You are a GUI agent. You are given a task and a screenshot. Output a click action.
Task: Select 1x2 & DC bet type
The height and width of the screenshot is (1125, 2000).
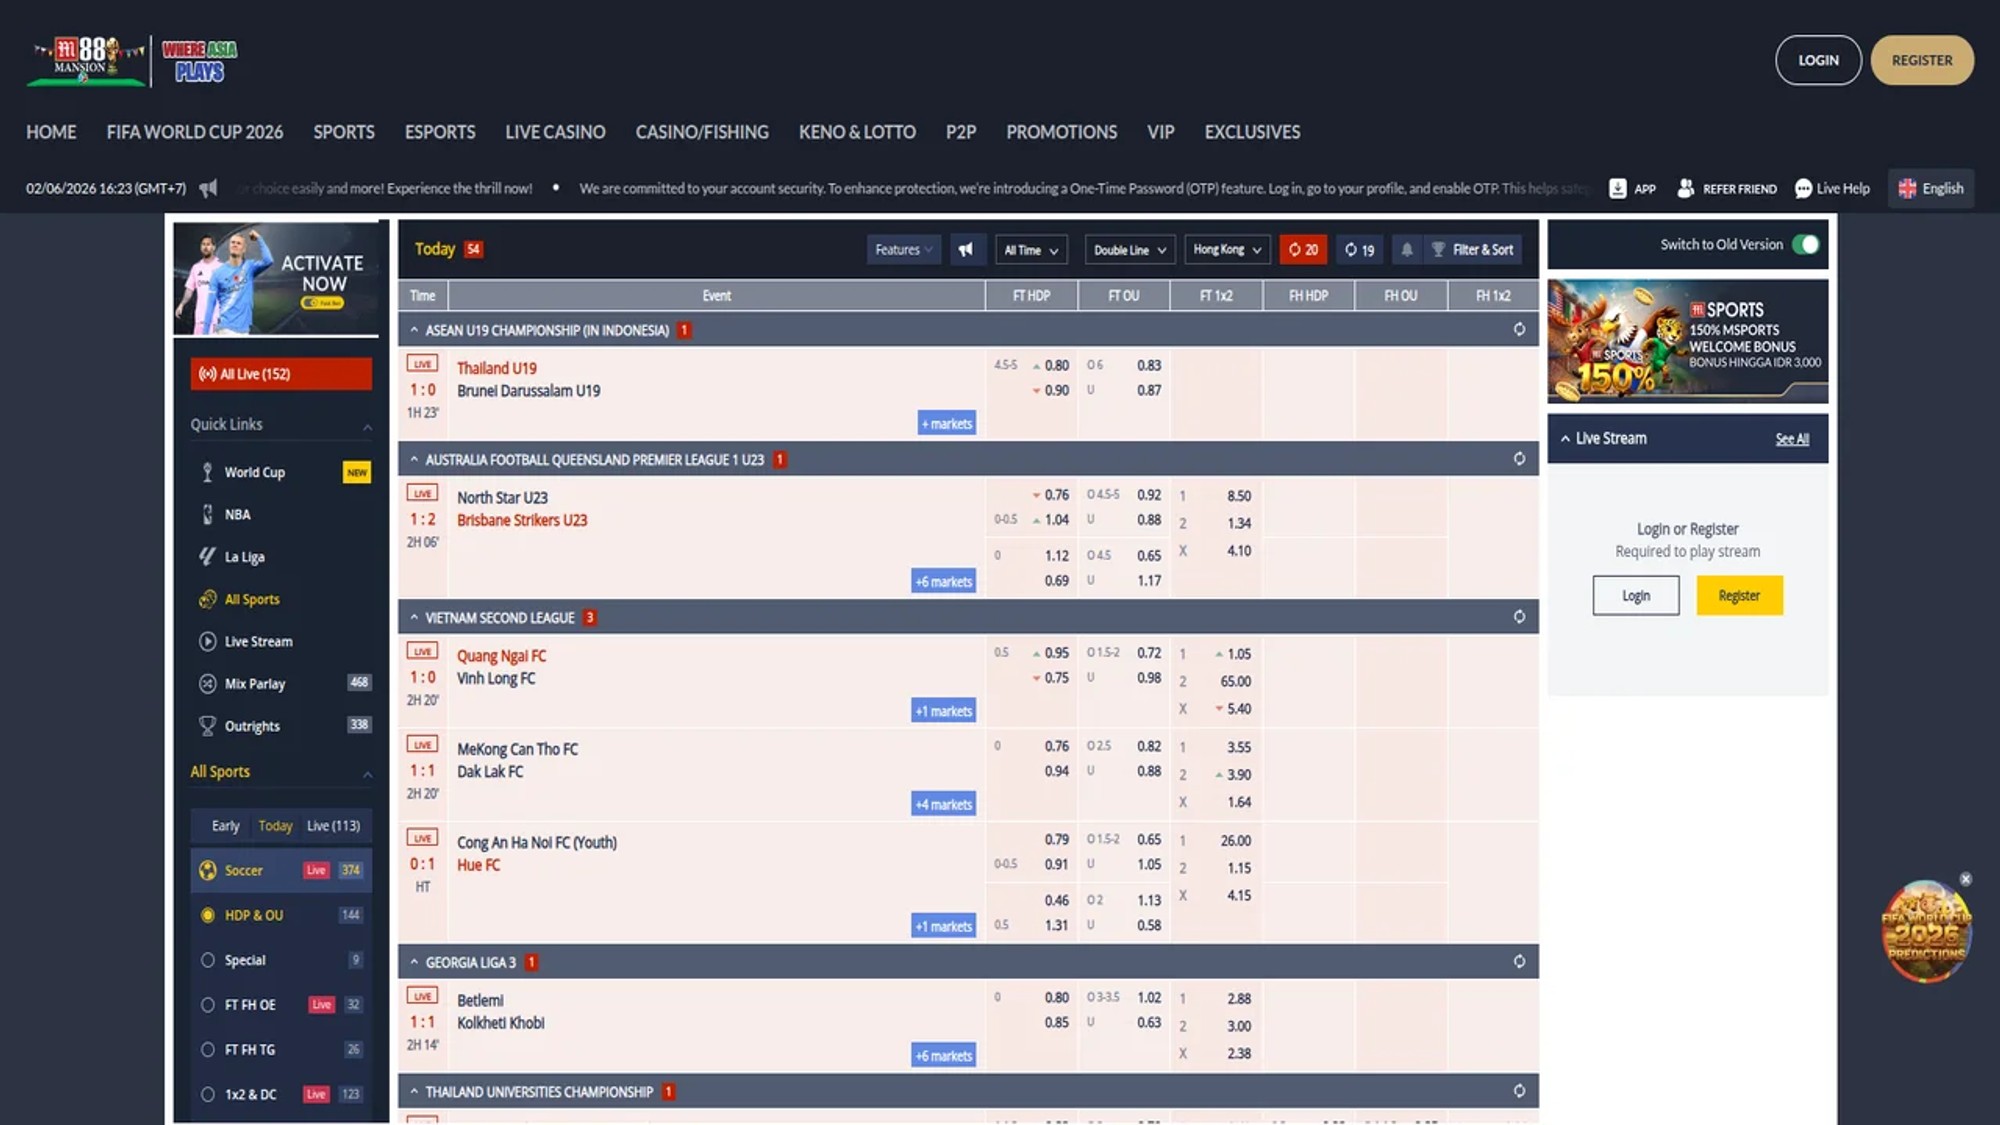(282, 1094)
